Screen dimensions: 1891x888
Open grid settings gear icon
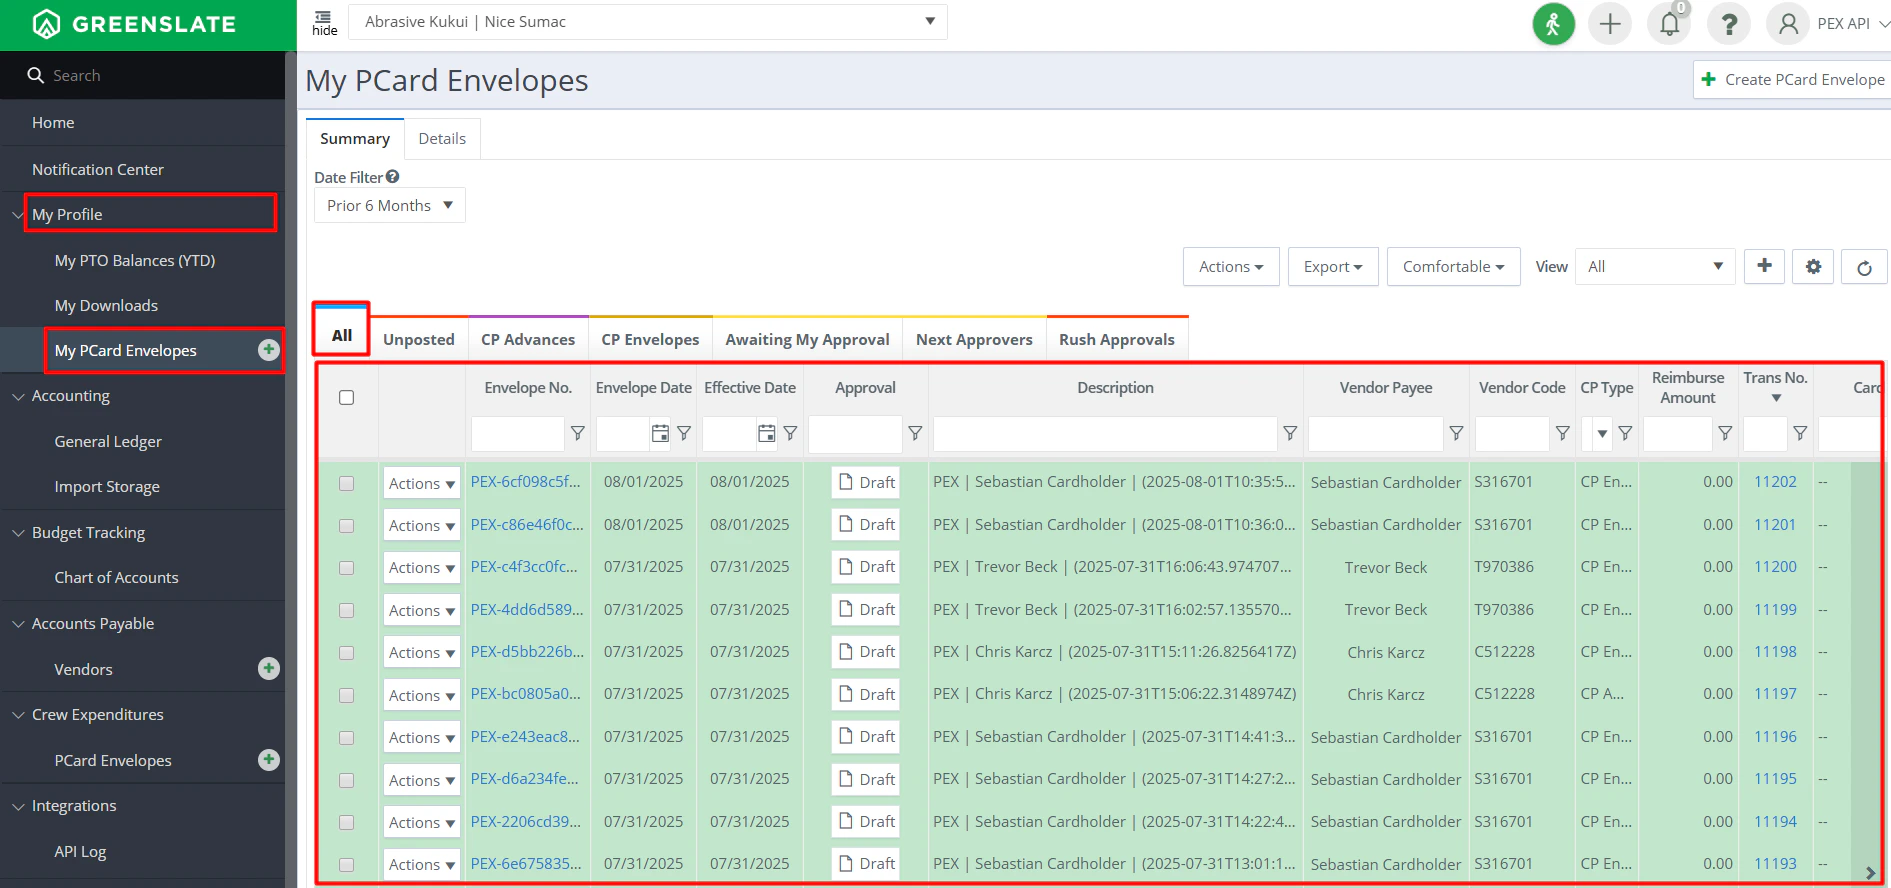(1813, 267)
